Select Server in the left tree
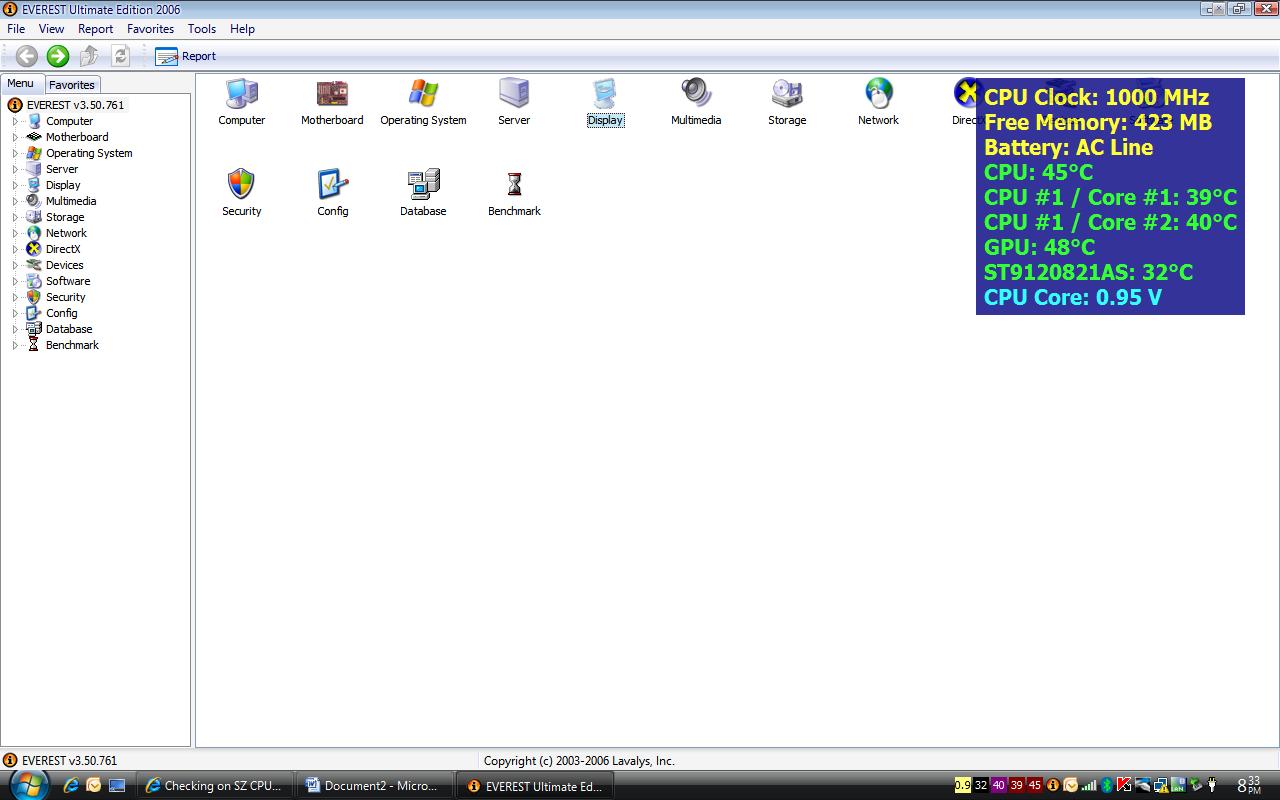The width and height of the screenshot is (1280, 800). 61,169
